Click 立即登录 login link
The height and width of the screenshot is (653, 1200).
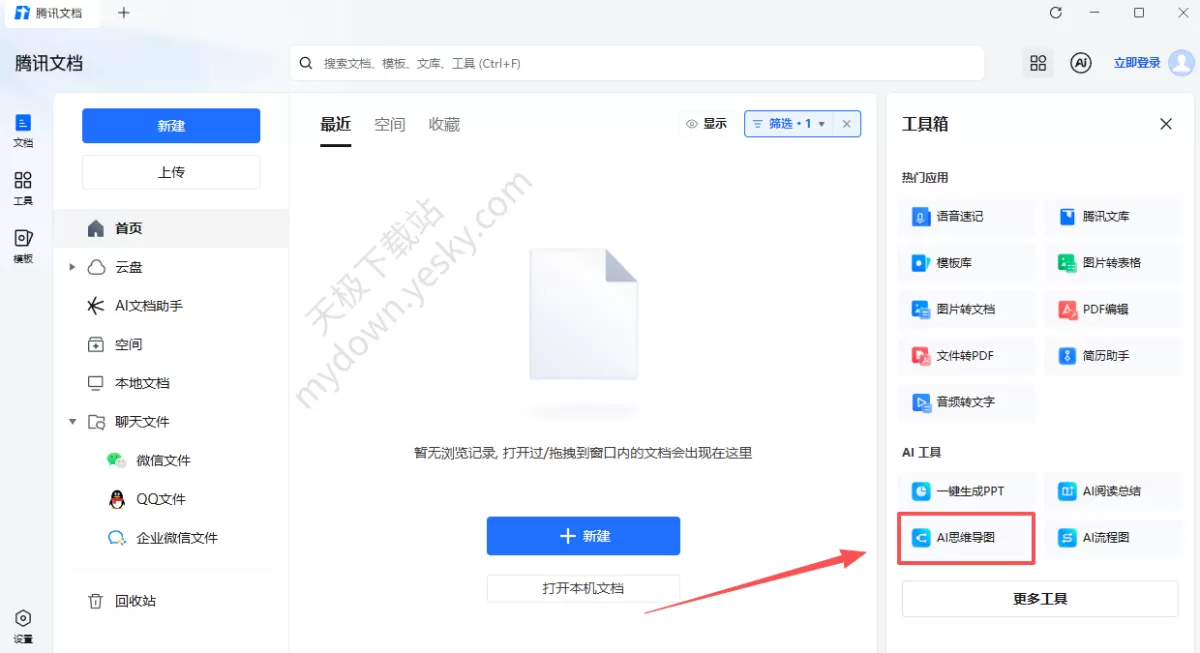(x=1137, y=63)
